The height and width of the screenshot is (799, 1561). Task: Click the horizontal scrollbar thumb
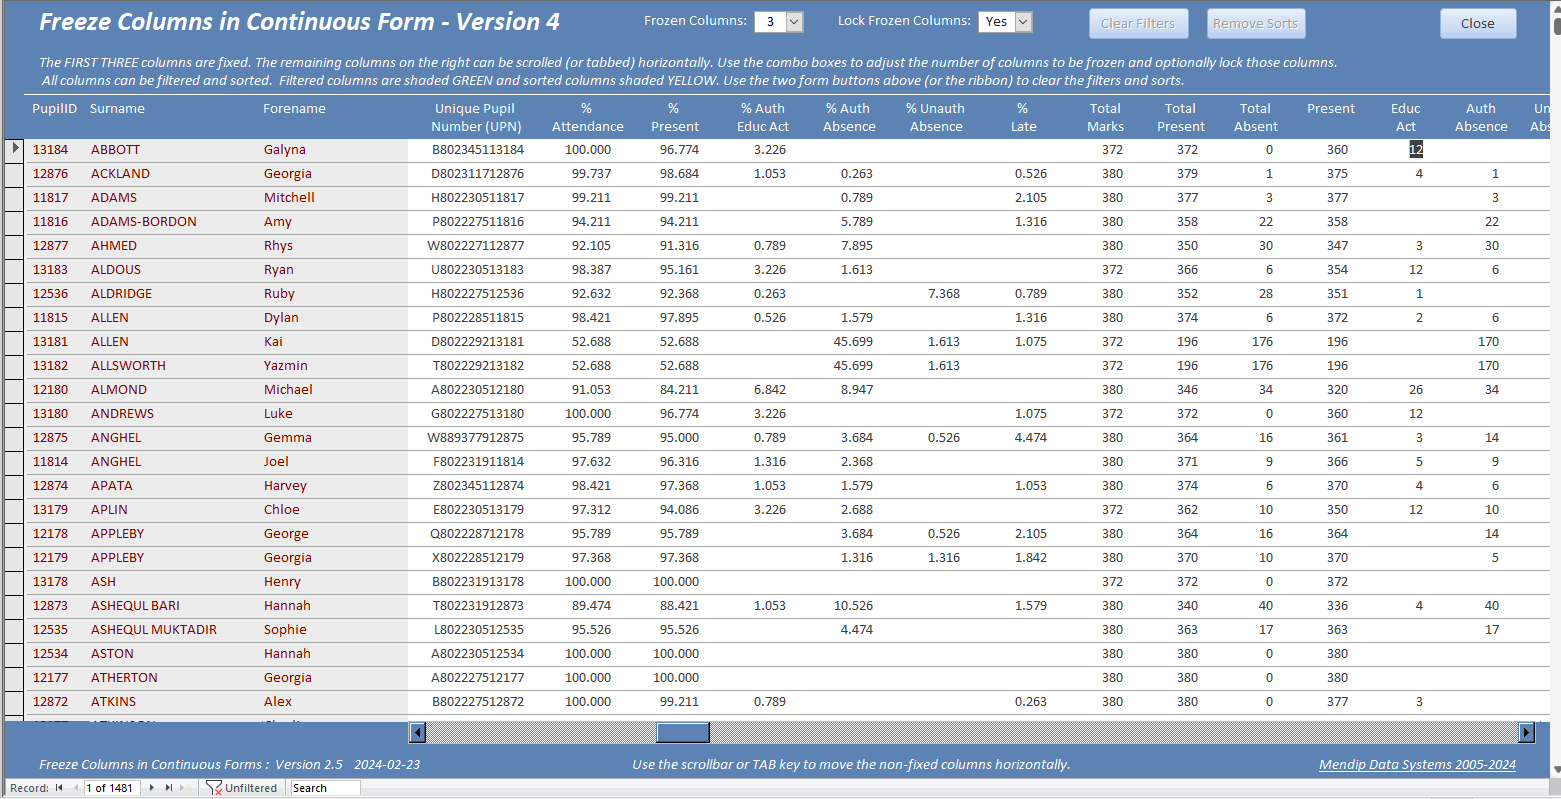coord(682,733)
